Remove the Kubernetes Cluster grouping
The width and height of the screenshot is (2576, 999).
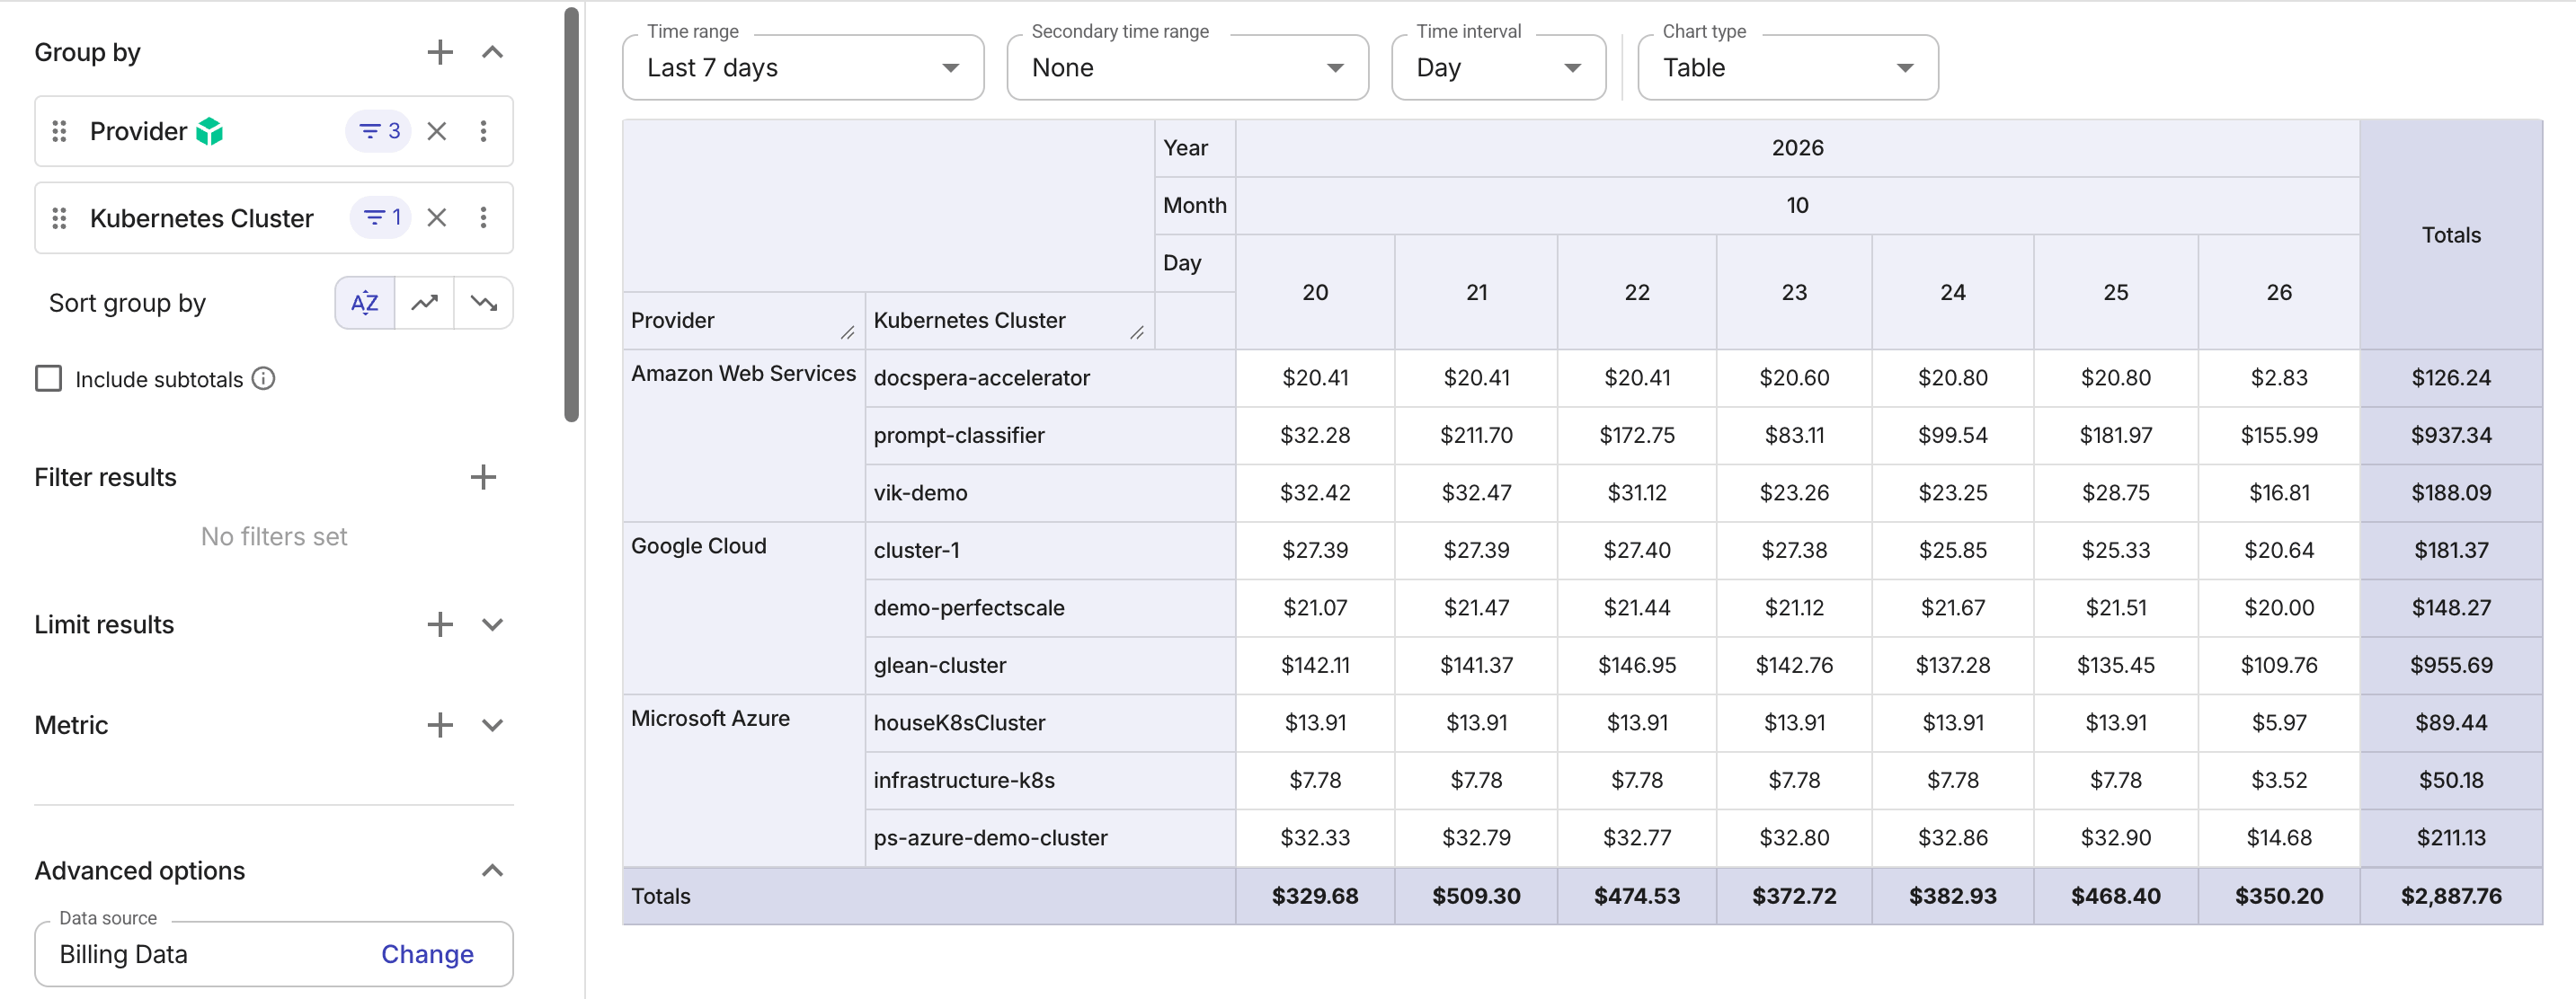click(437, 218)
